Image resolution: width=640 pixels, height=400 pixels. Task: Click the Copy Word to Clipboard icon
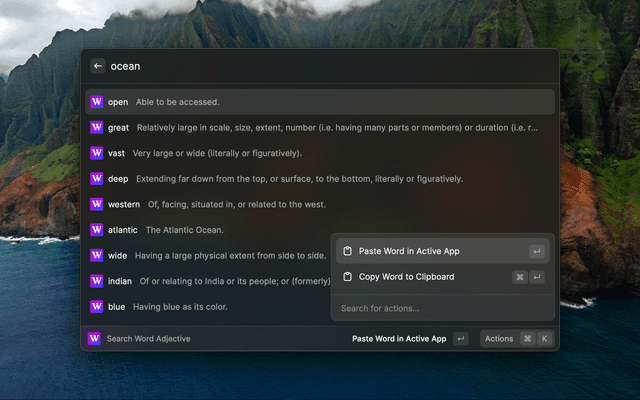point(347,277)
